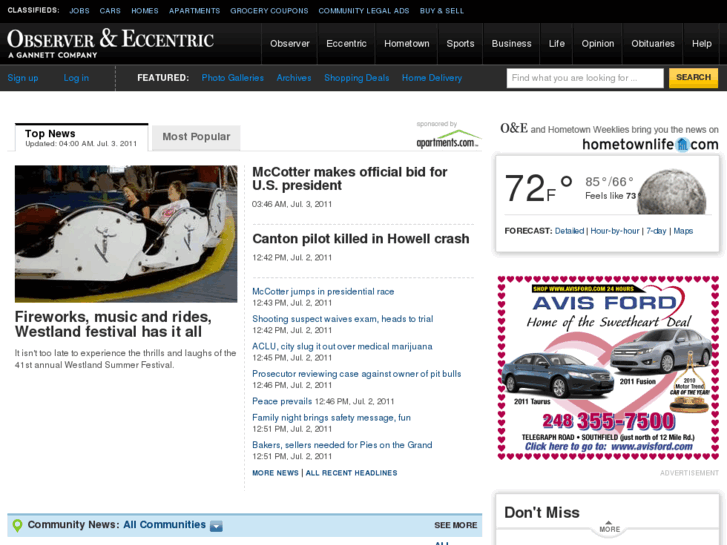Open the Life section

coord(556,44)
